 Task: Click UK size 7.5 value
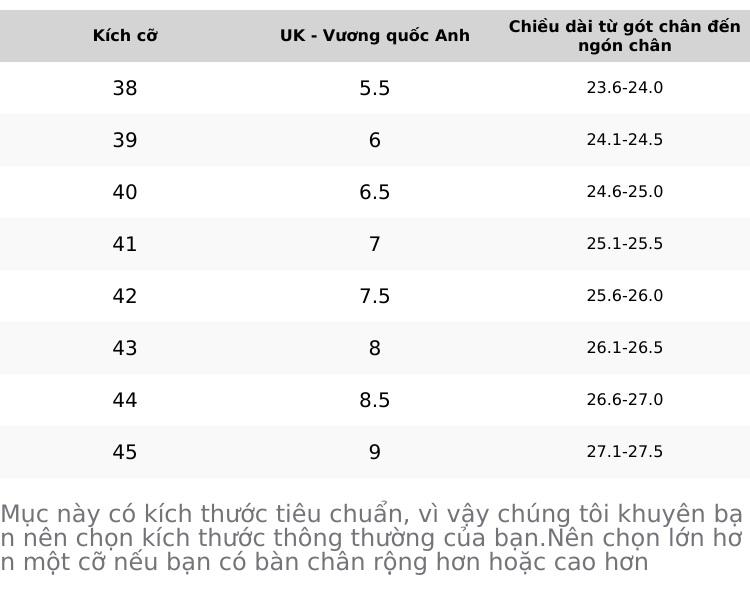click(x=375, y=296)
